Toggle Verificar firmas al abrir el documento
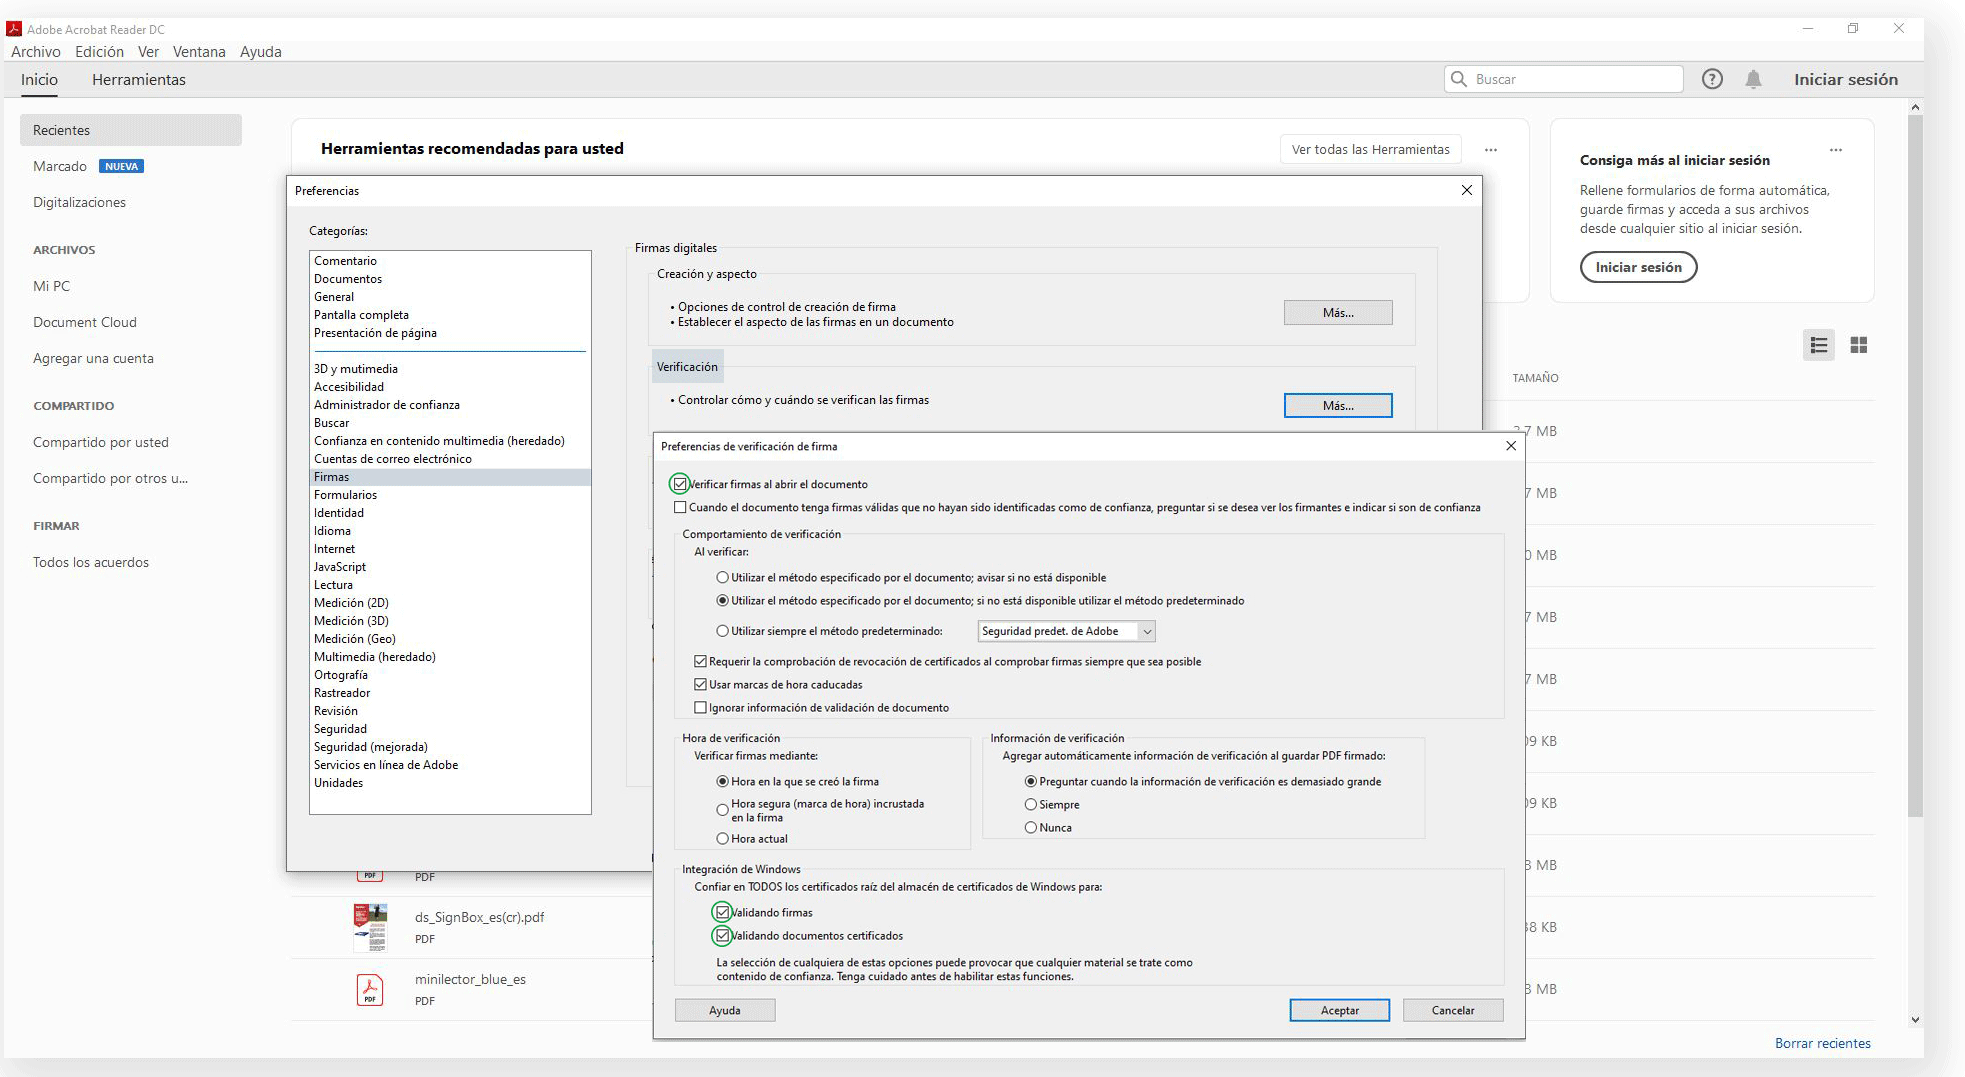This screenshot has height=1077, width=1965. pos(680,484)
